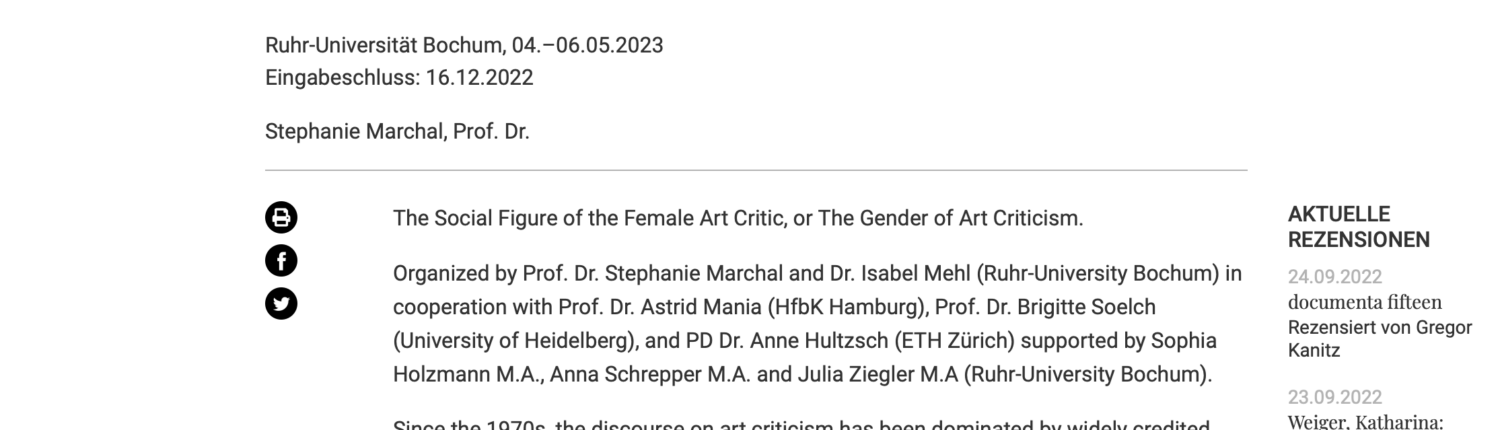1500x430 pixels.
Task: Open the documenta fifteen review link
Action: pos(1365,302)
